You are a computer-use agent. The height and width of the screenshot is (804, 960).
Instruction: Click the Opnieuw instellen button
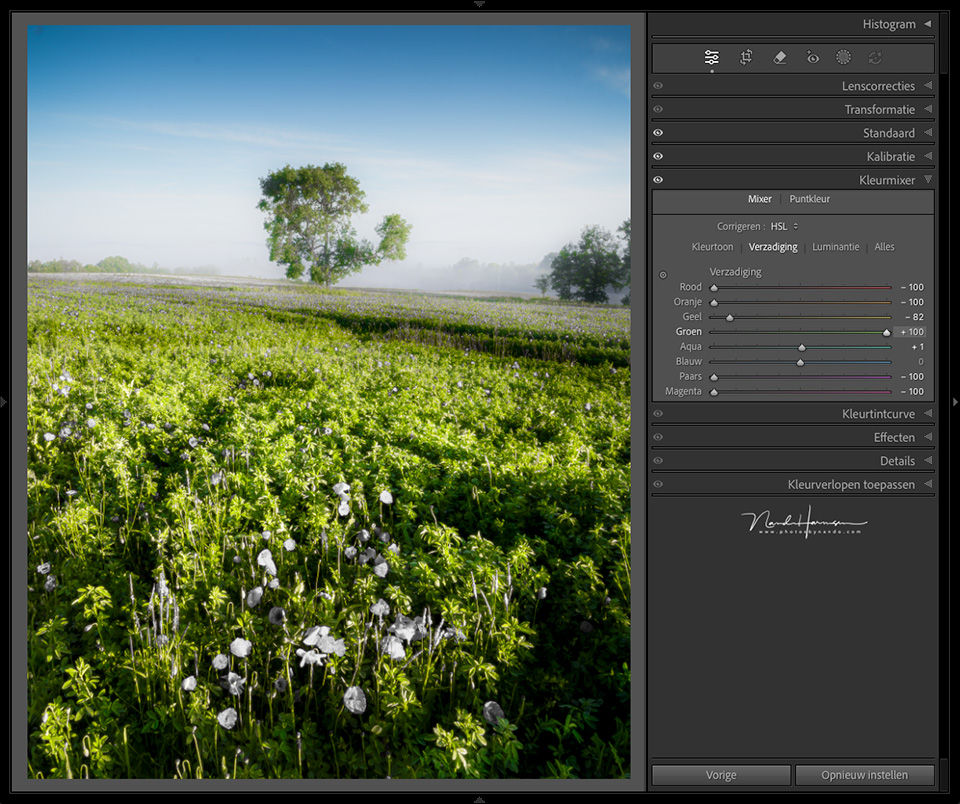pos(864,775)
